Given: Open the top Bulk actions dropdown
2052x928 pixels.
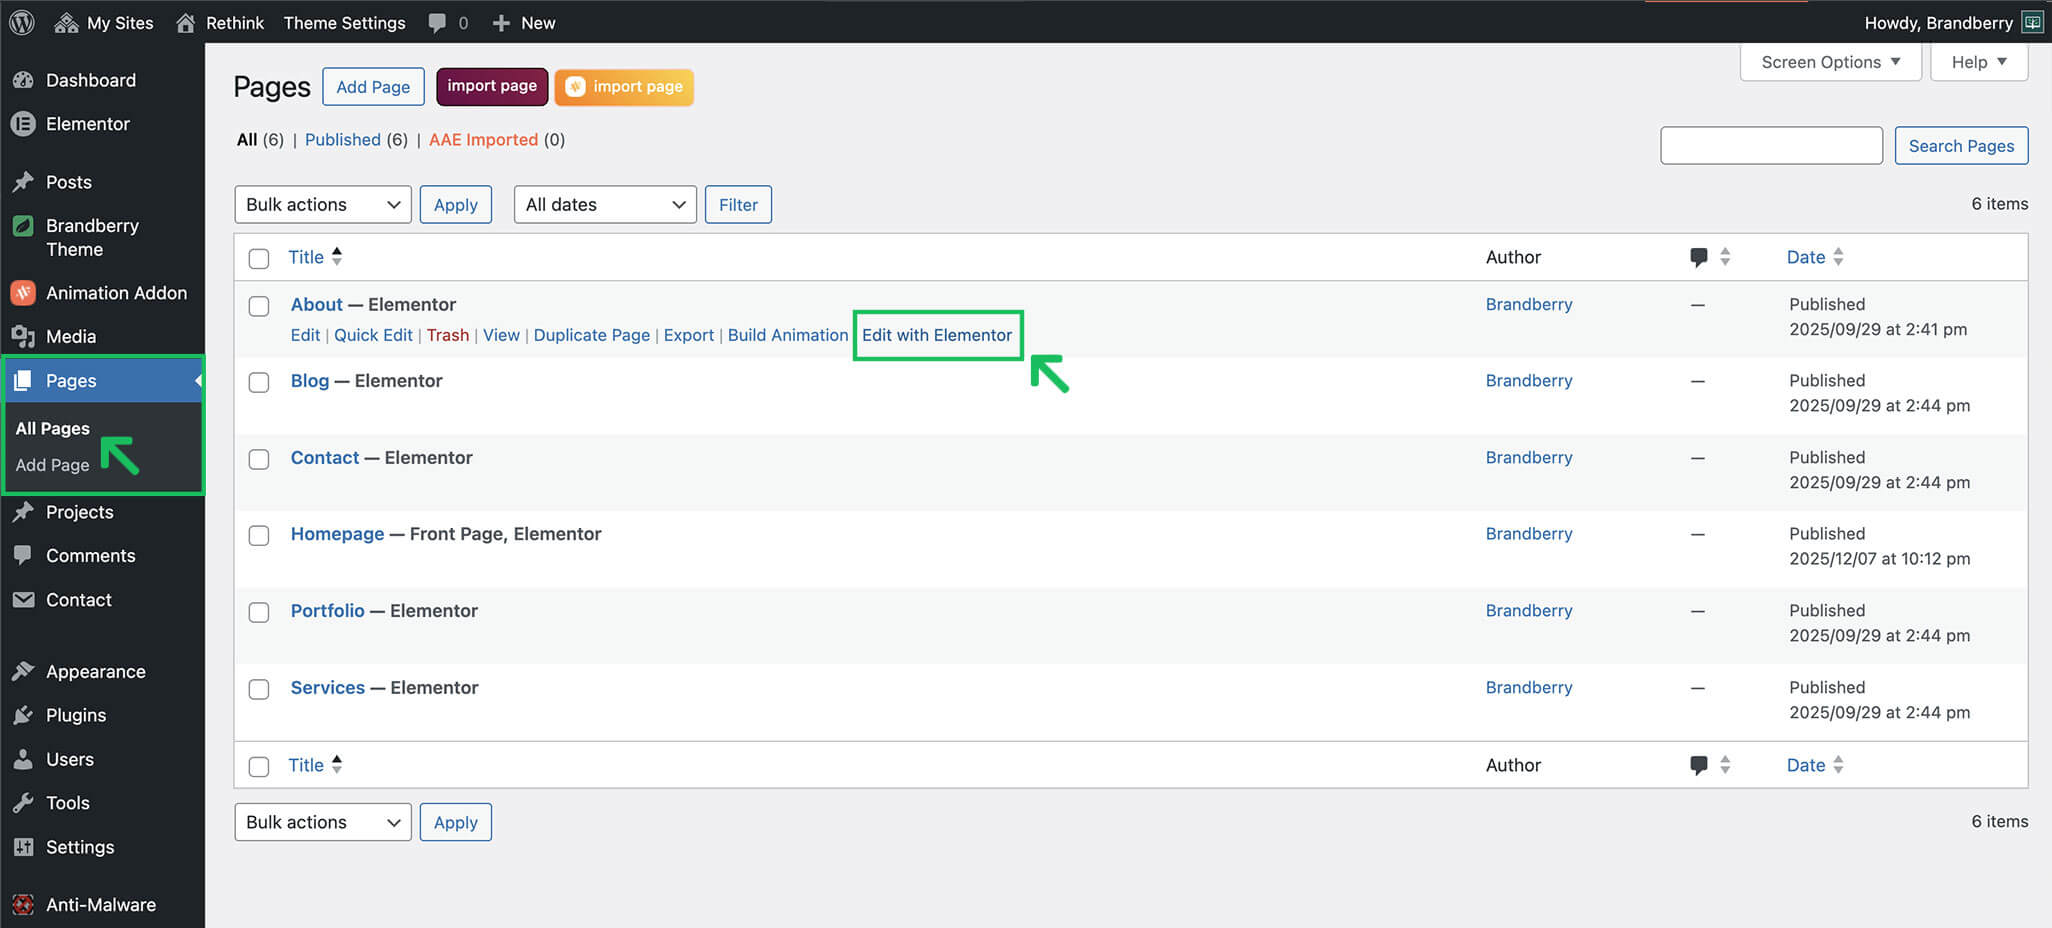Looking at the screenshot, I should 322,205.
